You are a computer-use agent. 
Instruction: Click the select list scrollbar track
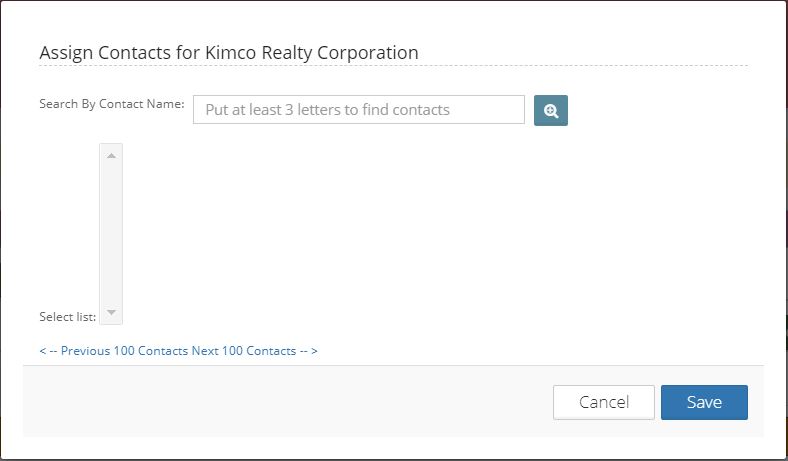click(x=112, y=234)
